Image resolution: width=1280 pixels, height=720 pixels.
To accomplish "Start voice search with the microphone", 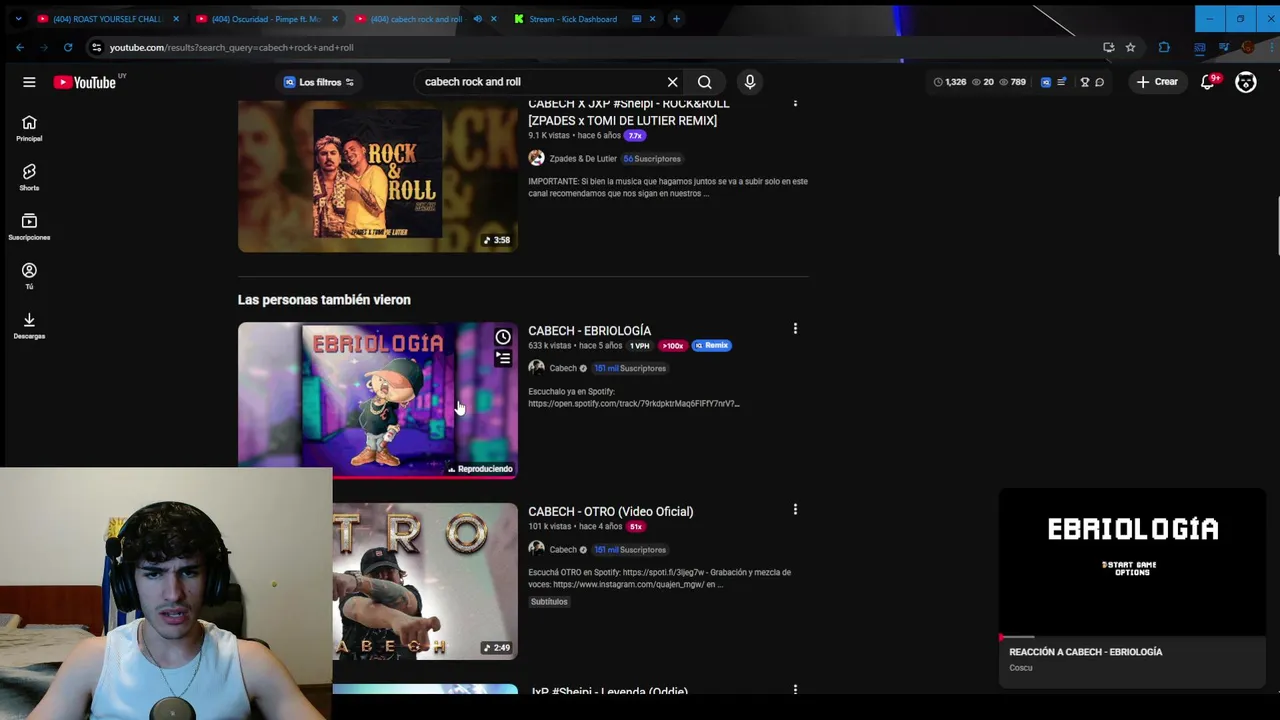I will tap(750, 82).
